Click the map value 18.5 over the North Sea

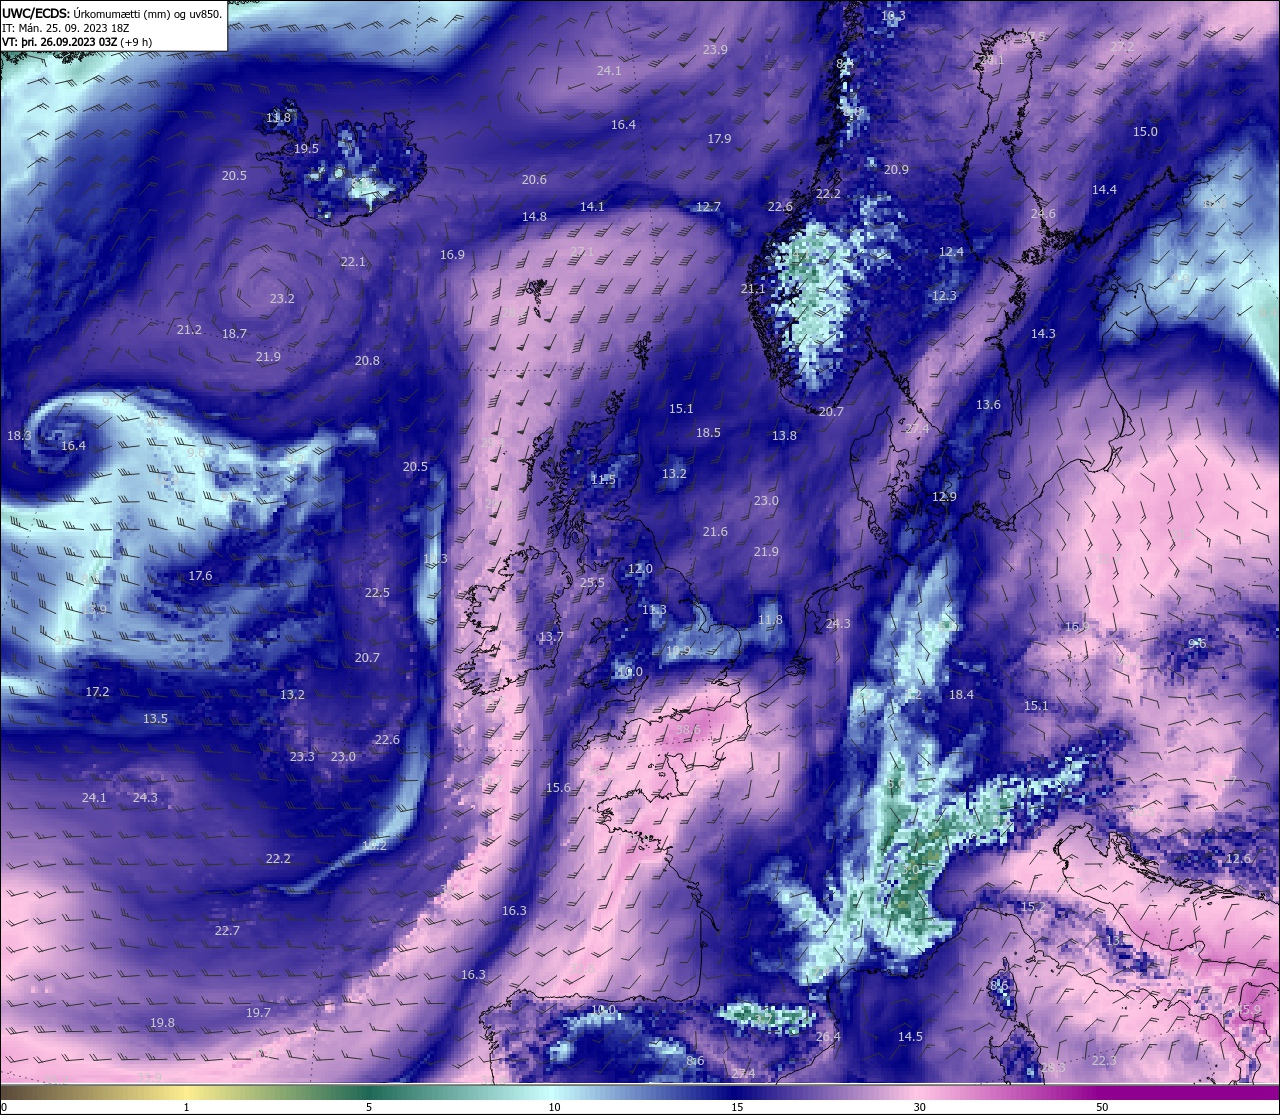coord(708,433)
